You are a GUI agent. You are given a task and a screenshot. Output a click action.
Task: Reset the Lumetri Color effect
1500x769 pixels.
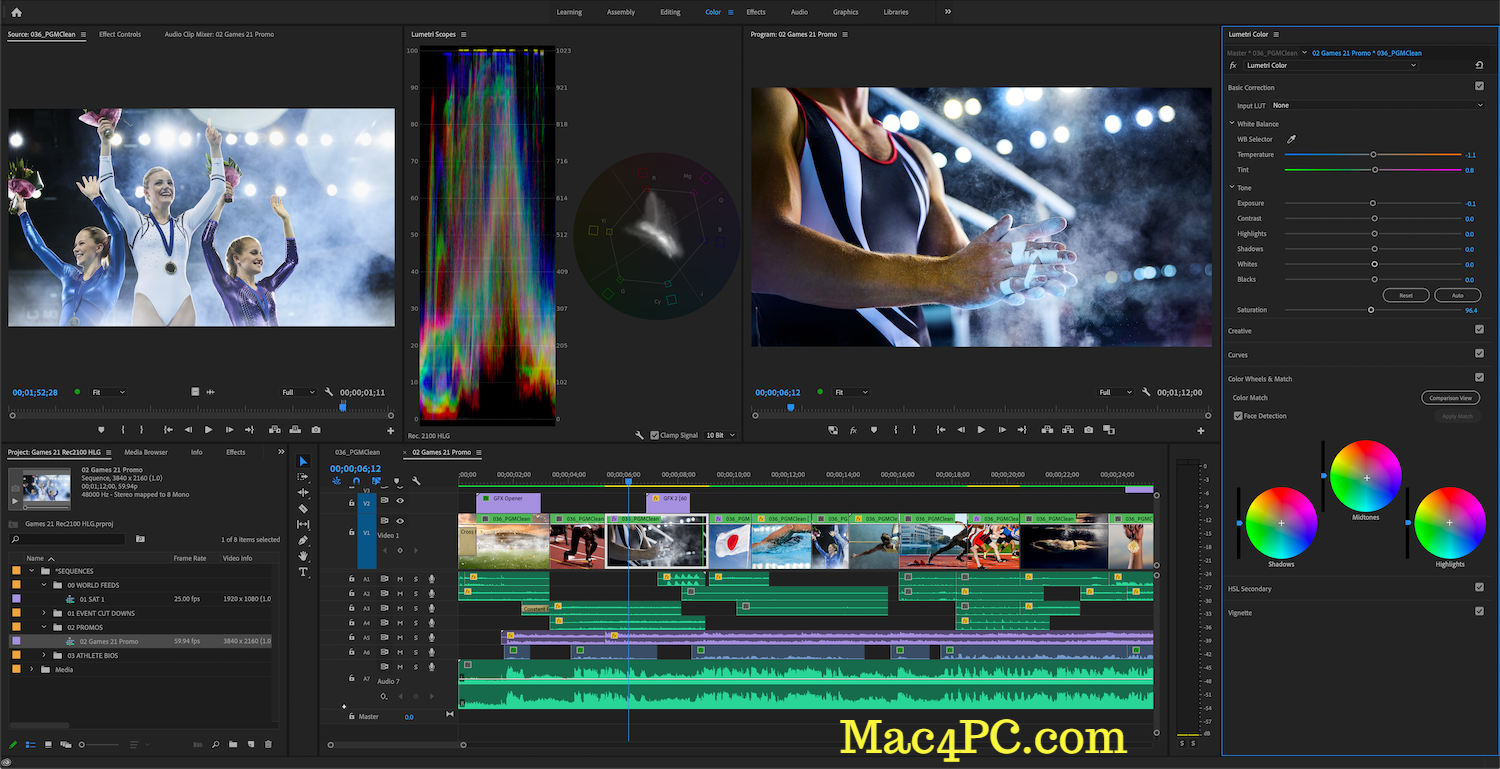tap(1479, 65)
